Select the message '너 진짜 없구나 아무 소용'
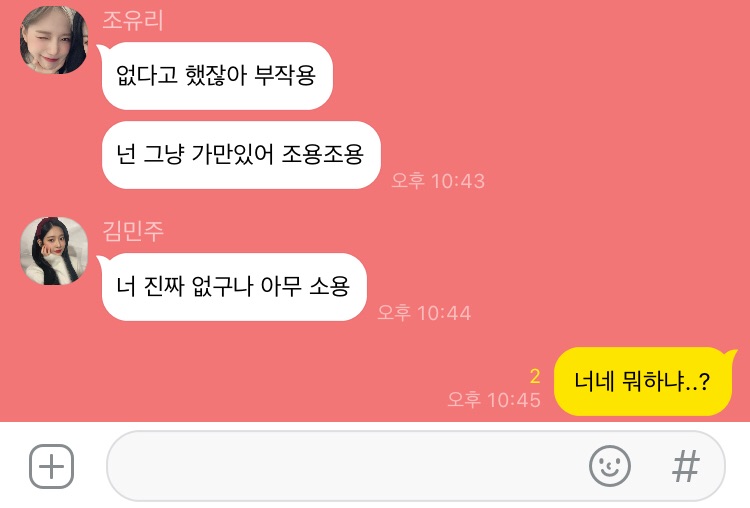Image resolution: width=750 pixels, height=508 pixels. (234, 287)
